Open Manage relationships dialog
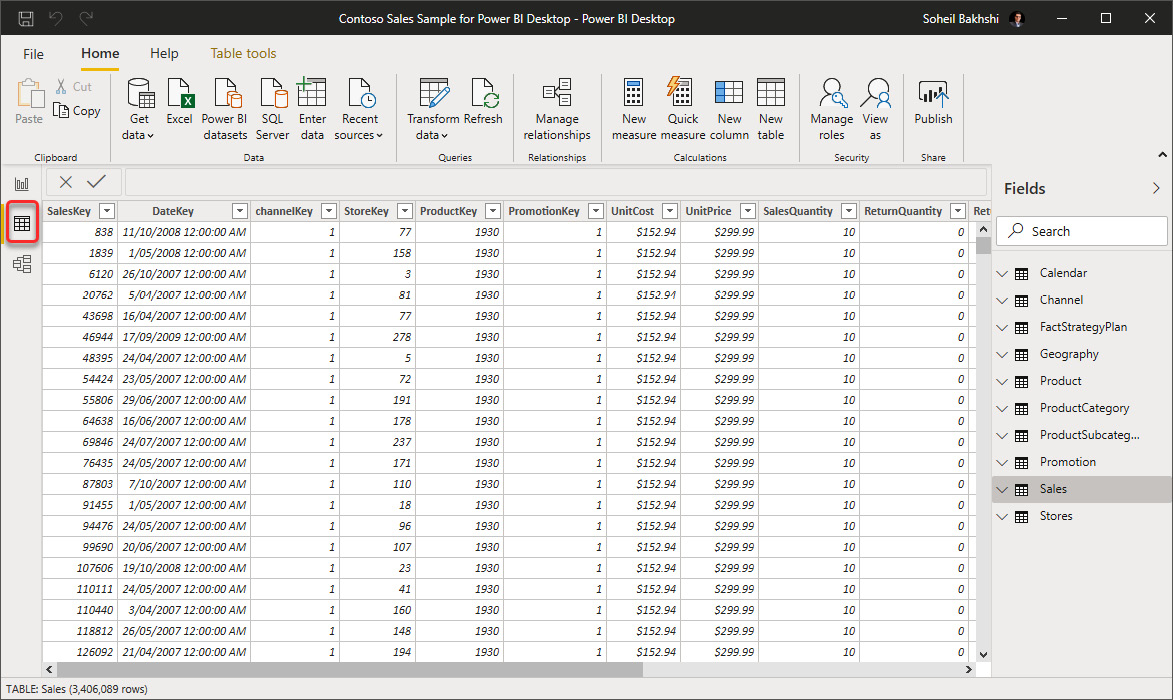This screenshot has height=700, width=1173. click(x=557, y=109)
